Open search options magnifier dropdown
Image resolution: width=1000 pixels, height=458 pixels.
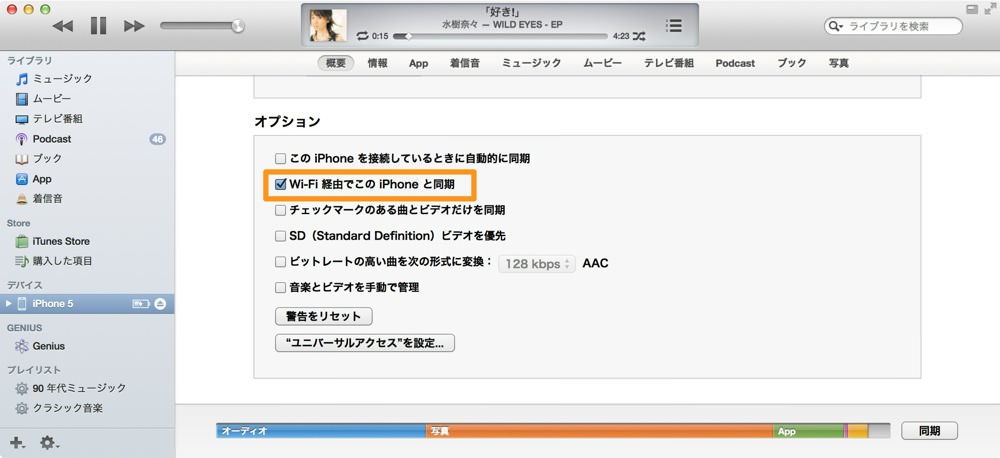click(x=835, y=26)
